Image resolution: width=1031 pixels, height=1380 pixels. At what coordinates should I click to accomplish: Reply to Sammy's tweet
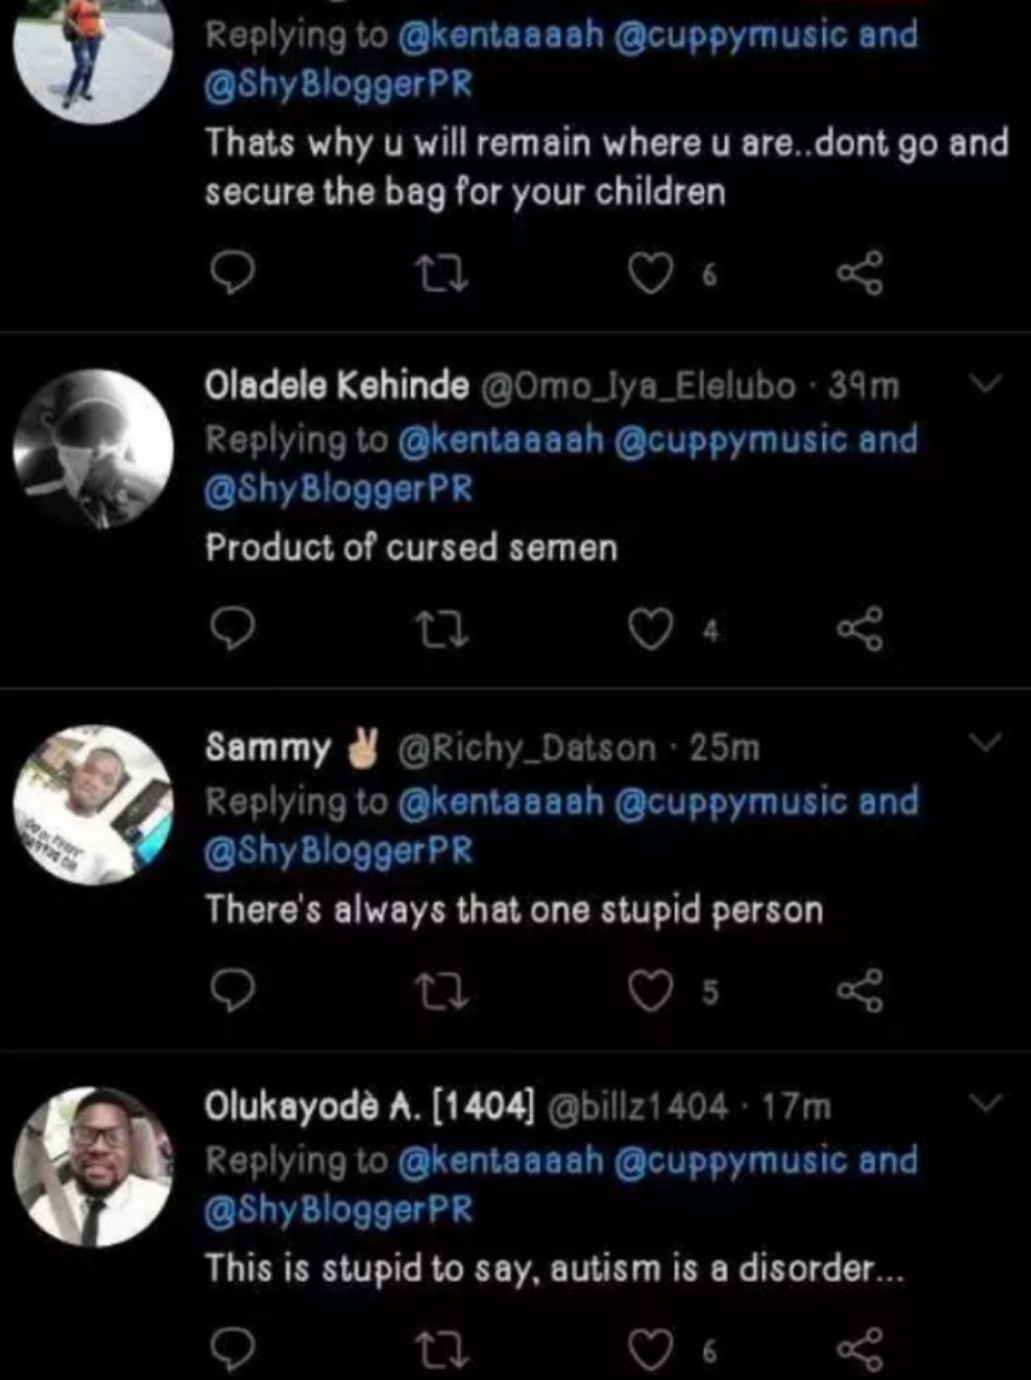pos(233,991)
